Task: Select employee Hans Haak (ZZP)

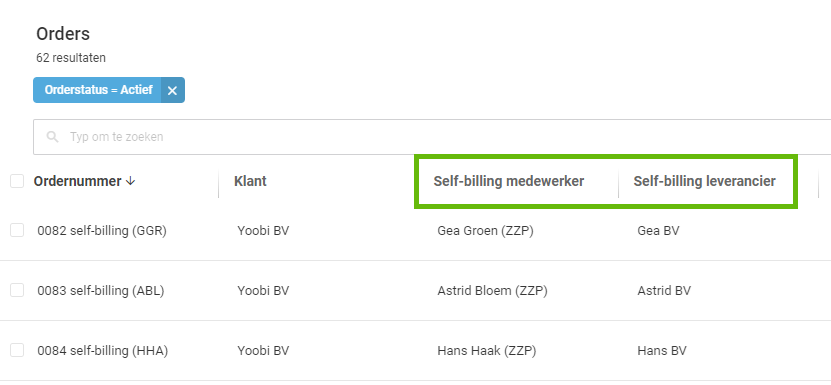Action: coord(487,351)
